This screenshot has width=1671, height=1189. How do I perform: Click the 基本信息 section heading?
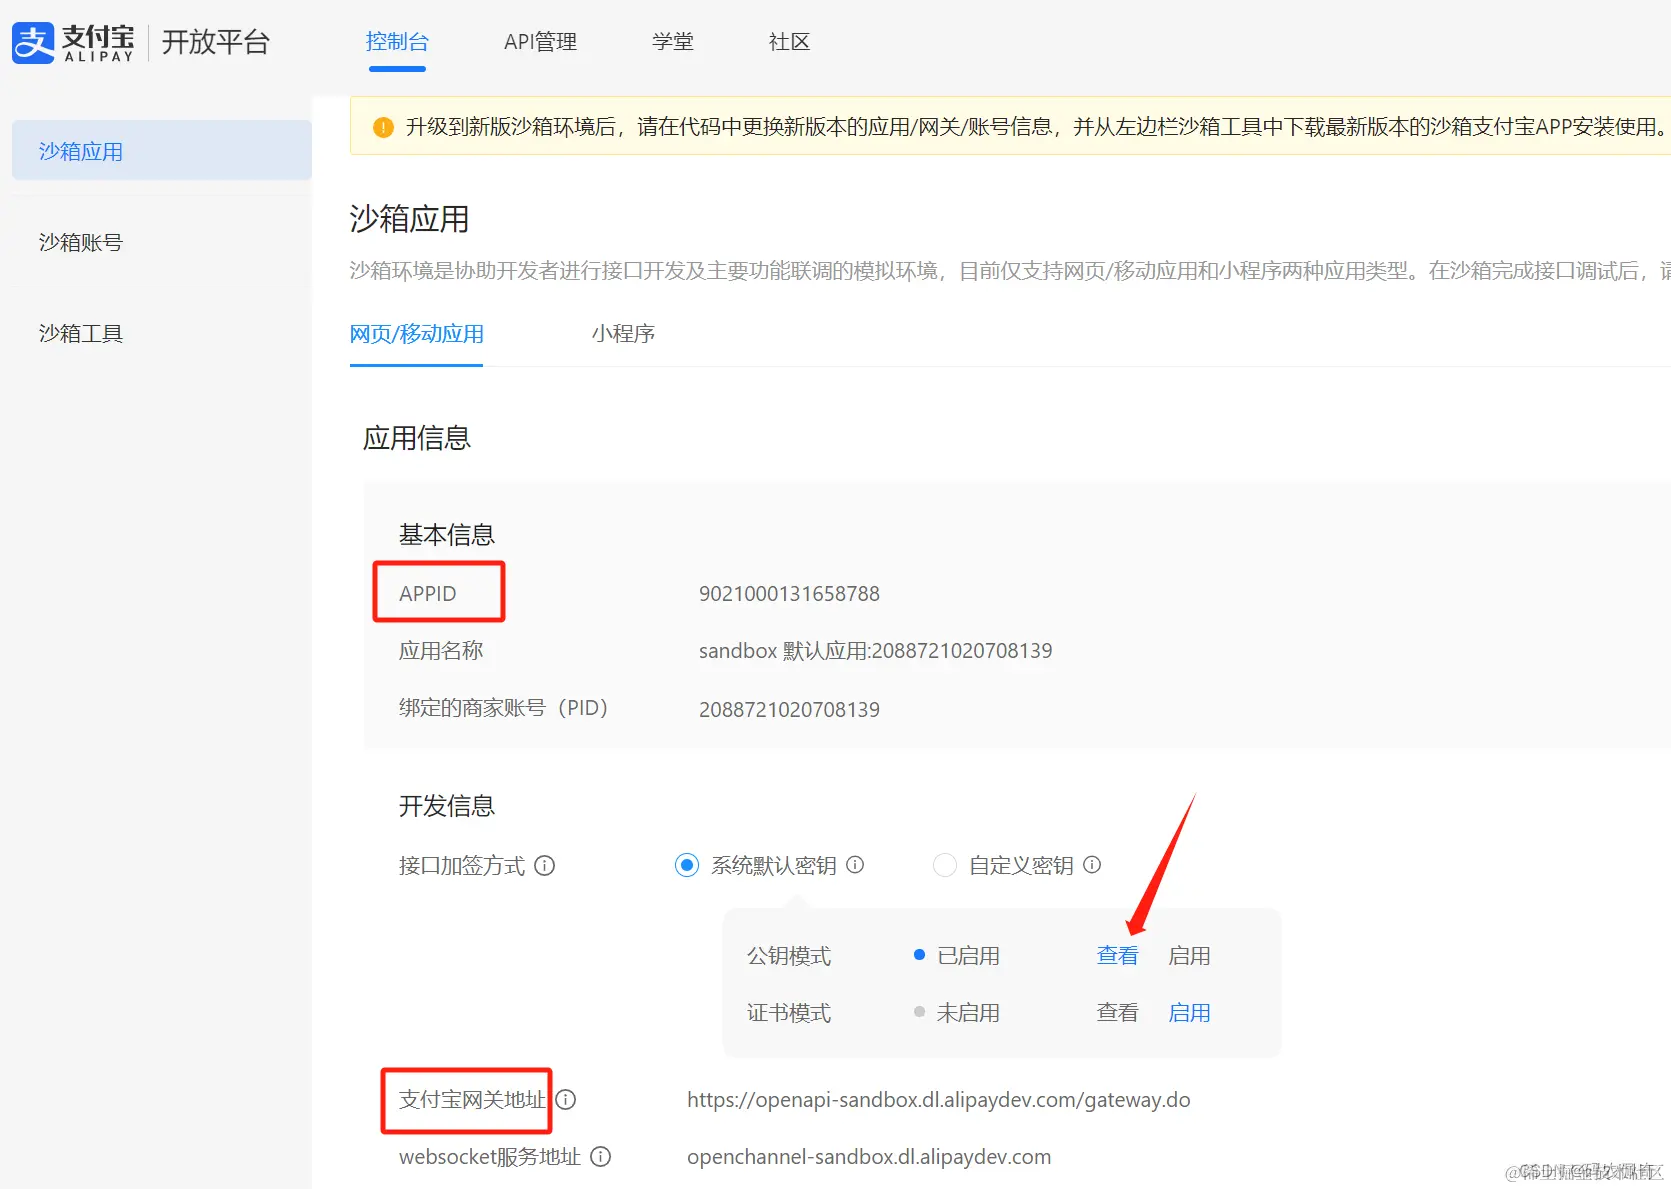point(447,535)
